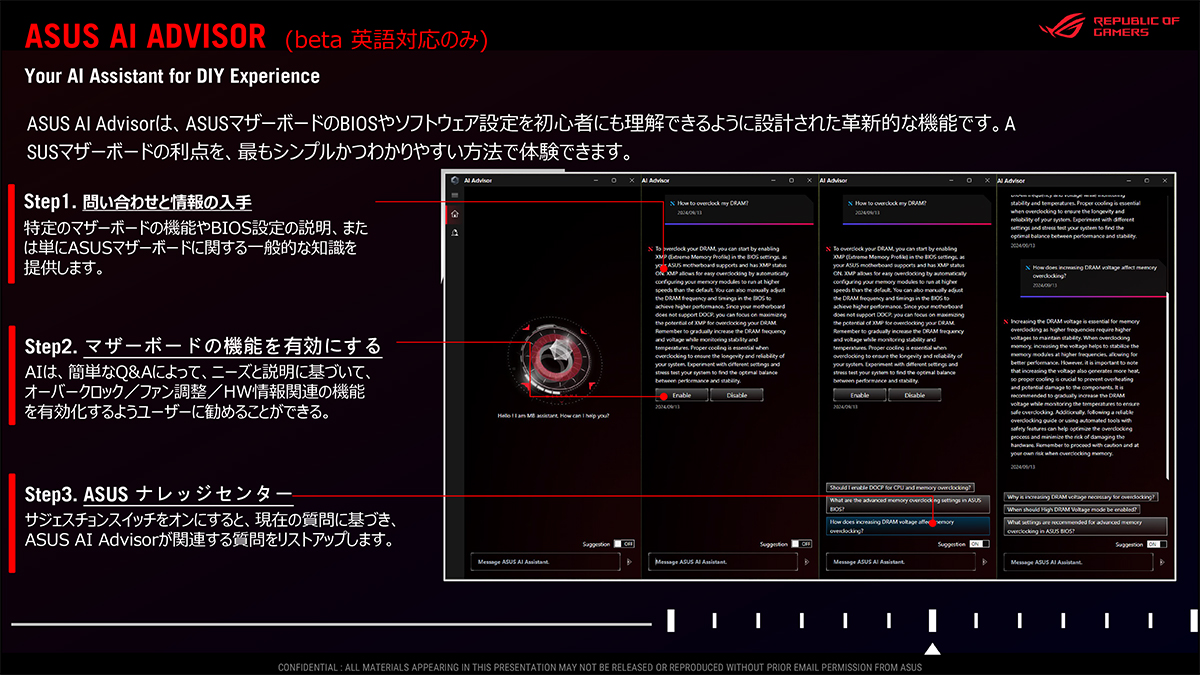Click the slide title 'ASUS AI ADVISOR'
Screen dimensions: 1200x675
(146, 36)
